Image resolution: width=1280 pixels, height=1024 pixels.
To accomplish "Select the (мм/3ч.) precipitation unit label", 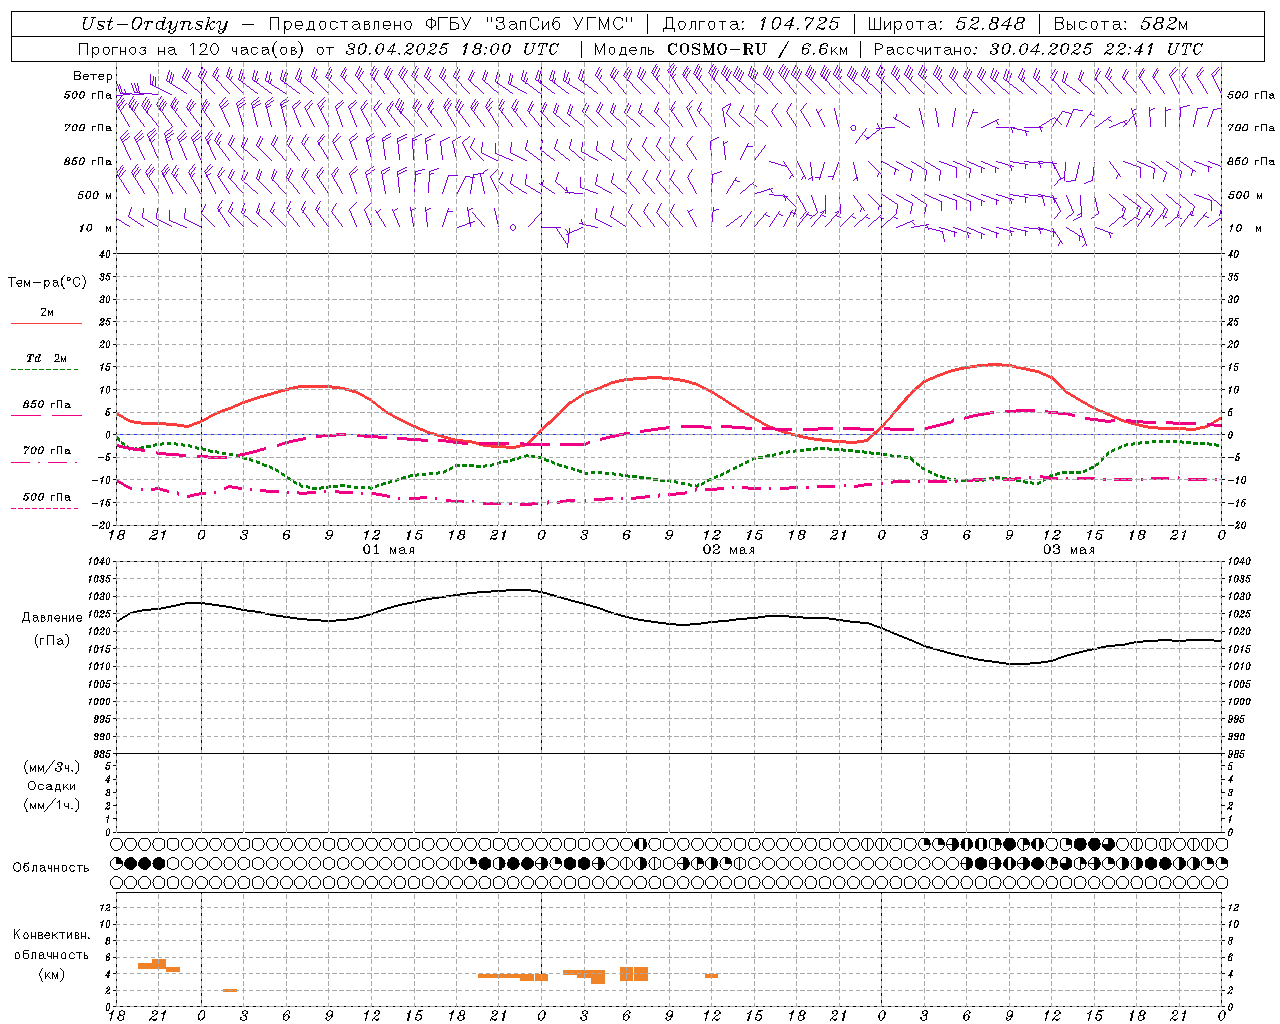I will [x=52, y=767].
